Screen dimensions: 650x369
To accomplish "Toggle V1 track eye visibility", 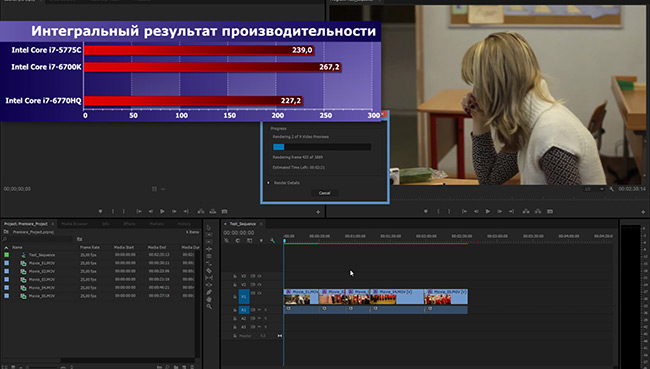I will pyautogui.click(x=260, y=293).
